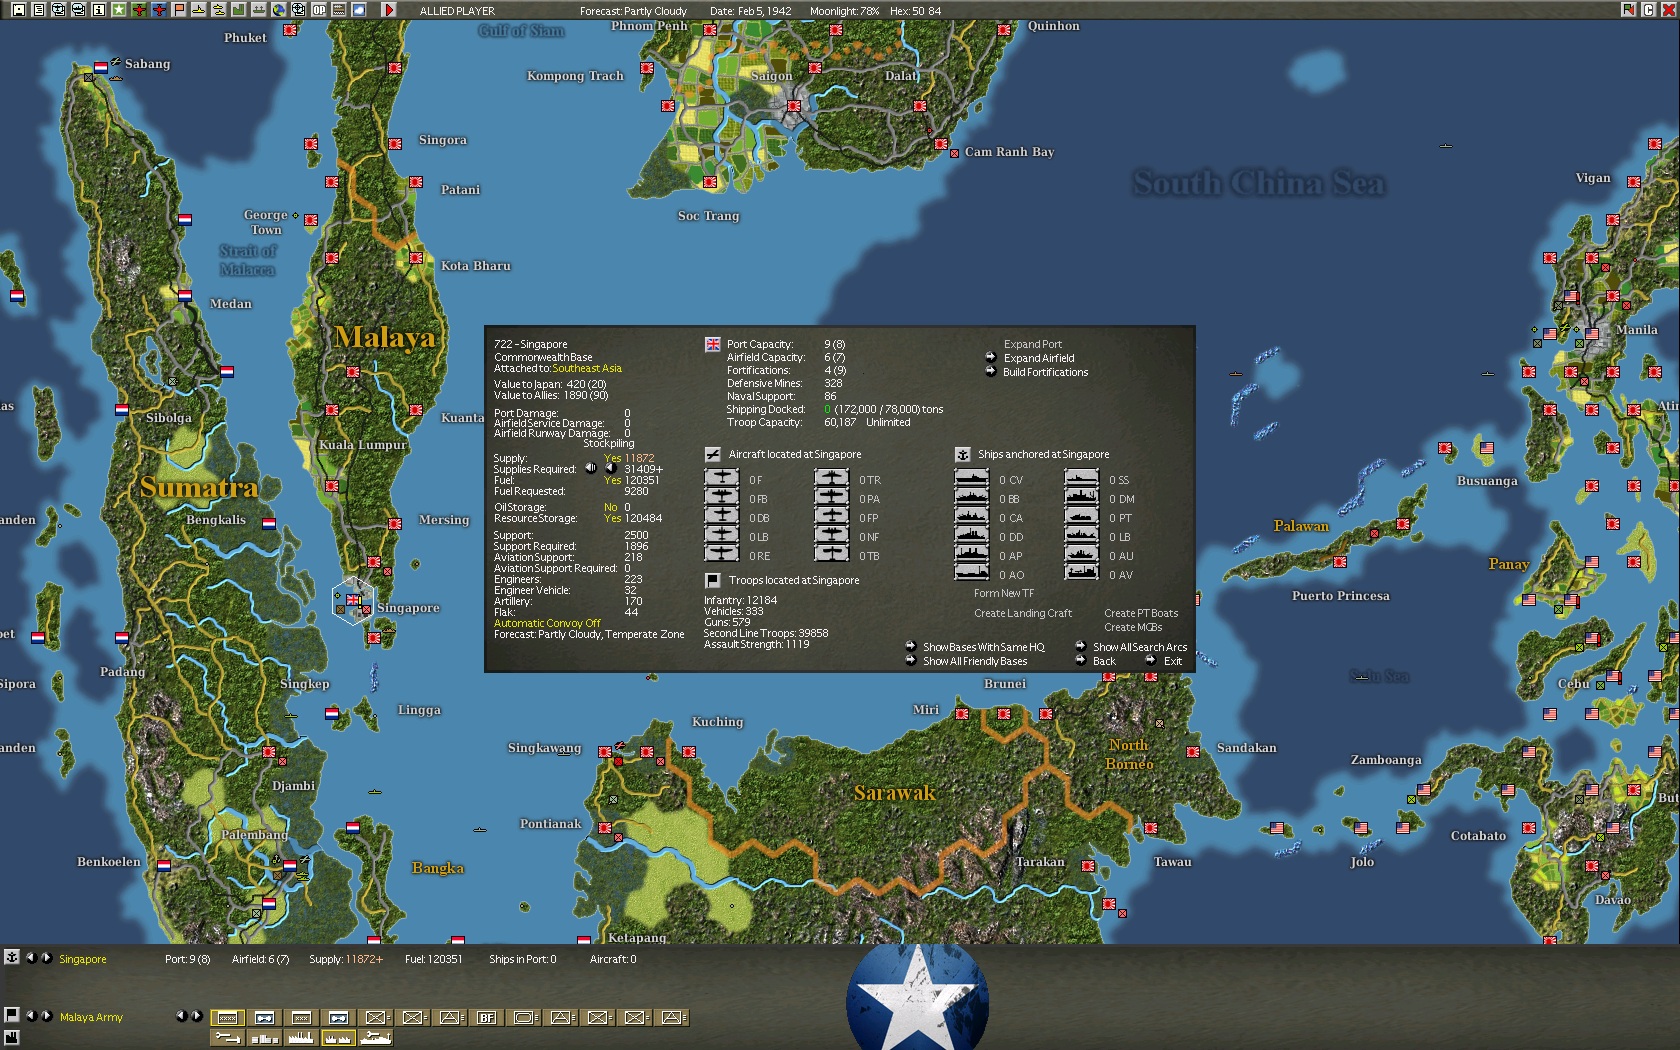Toggle Resource Storage stockpiling Yes setting
1680x1050 pixels.
tap(612, 518)
